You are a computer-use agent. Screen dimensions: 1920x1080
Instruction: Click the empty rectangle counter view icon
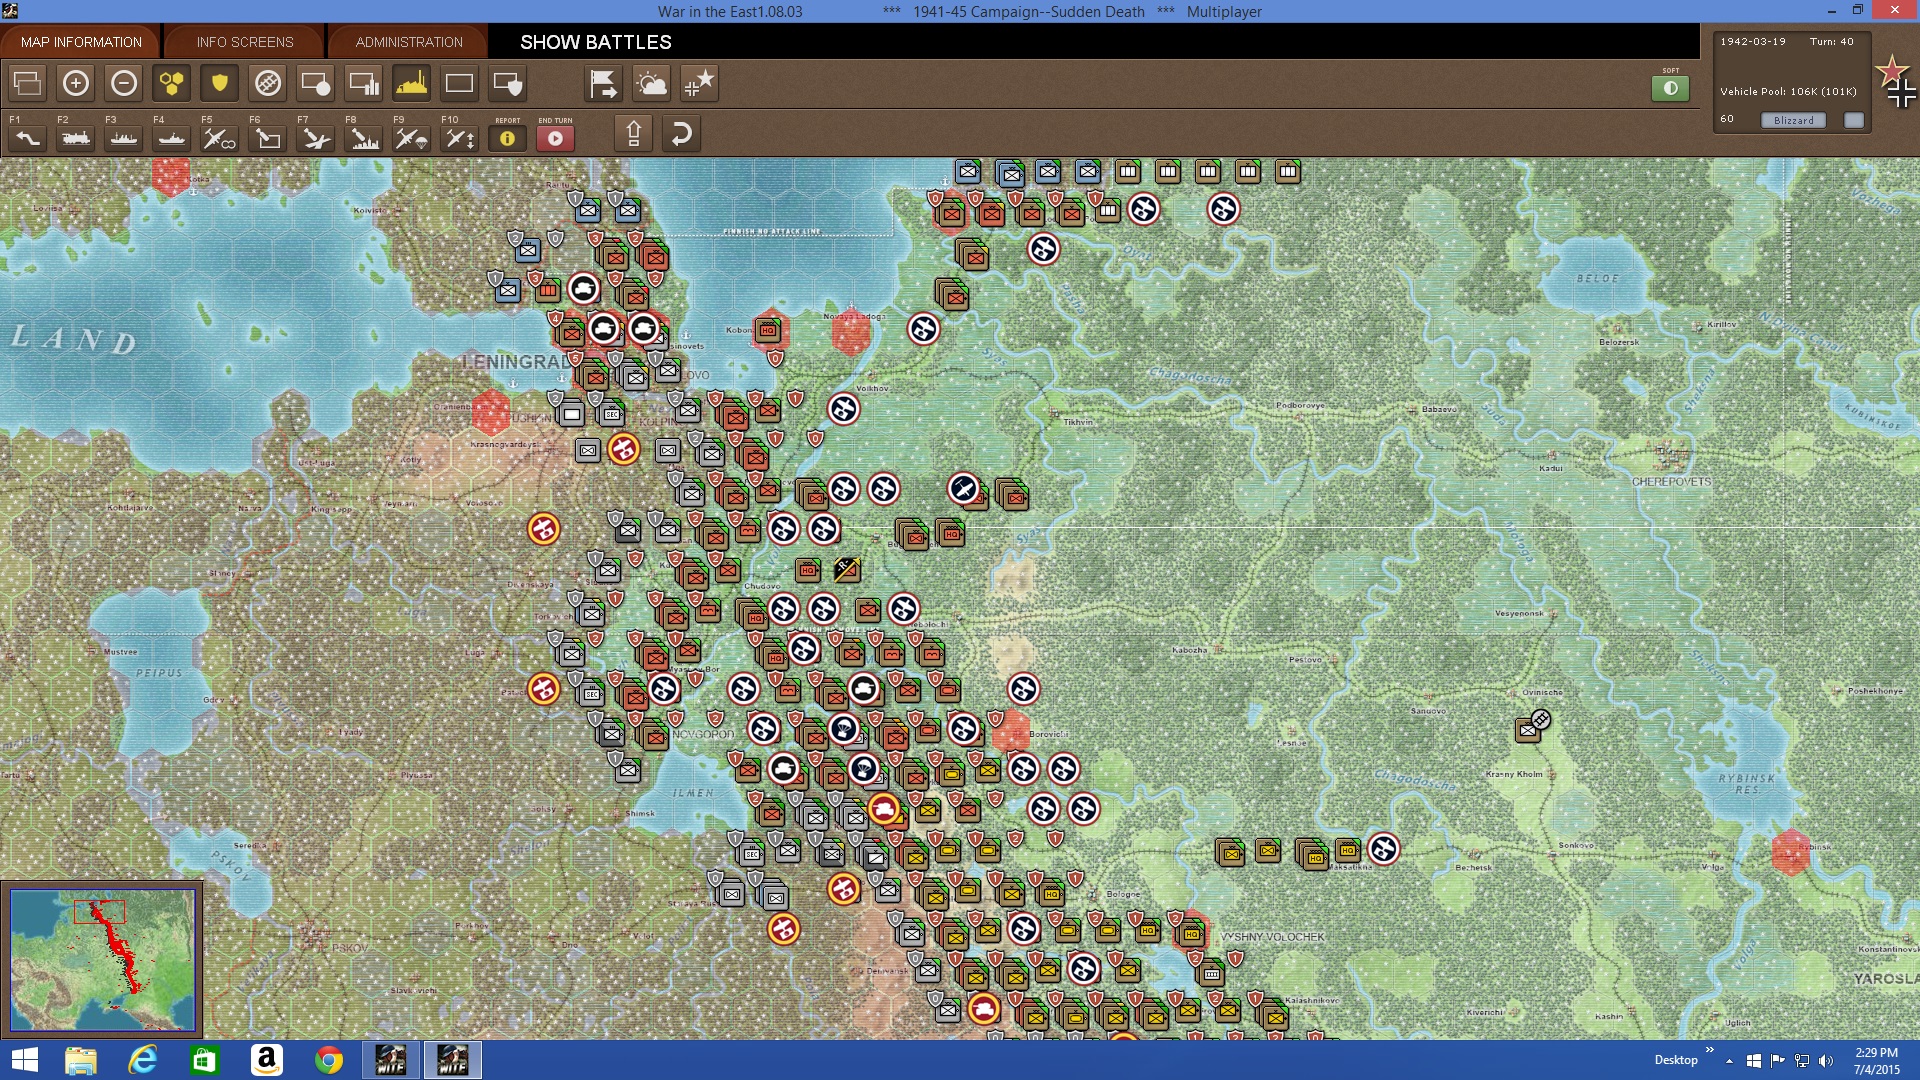point(459,83)
